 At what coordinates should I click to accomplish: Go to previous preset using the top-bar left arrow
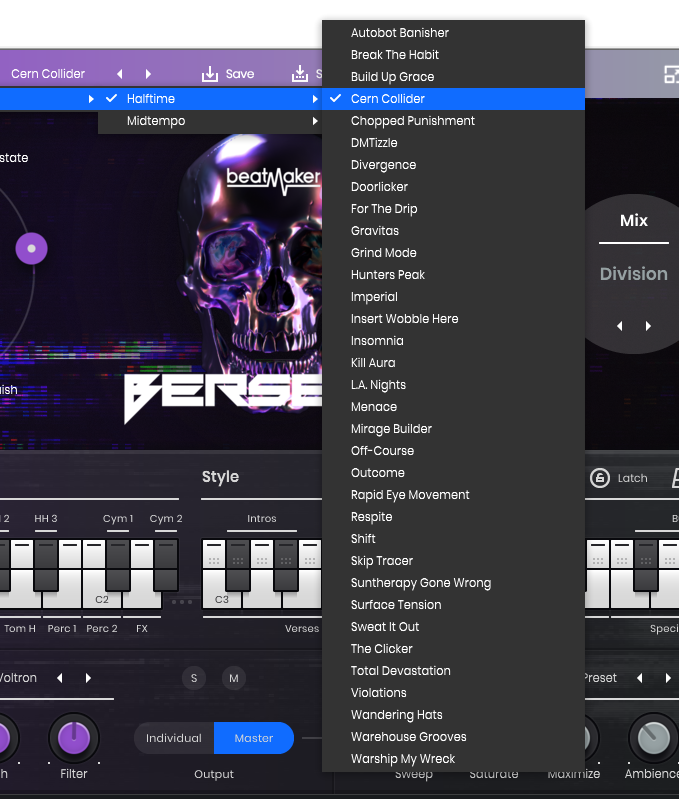[120, 74]
